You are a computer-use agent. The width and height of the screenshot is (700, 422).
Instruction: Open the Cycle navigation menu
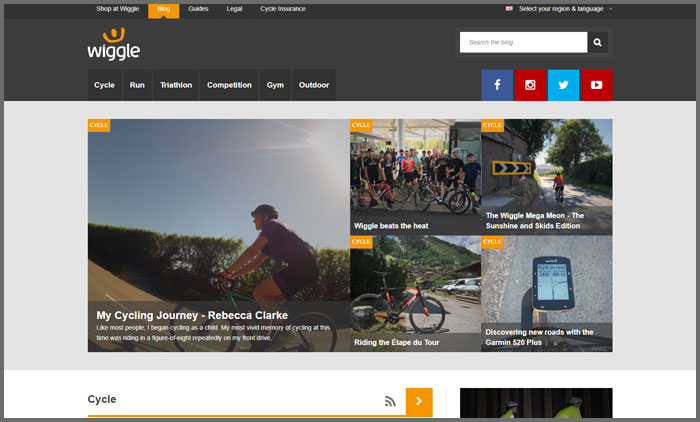(x=104, y=85)
